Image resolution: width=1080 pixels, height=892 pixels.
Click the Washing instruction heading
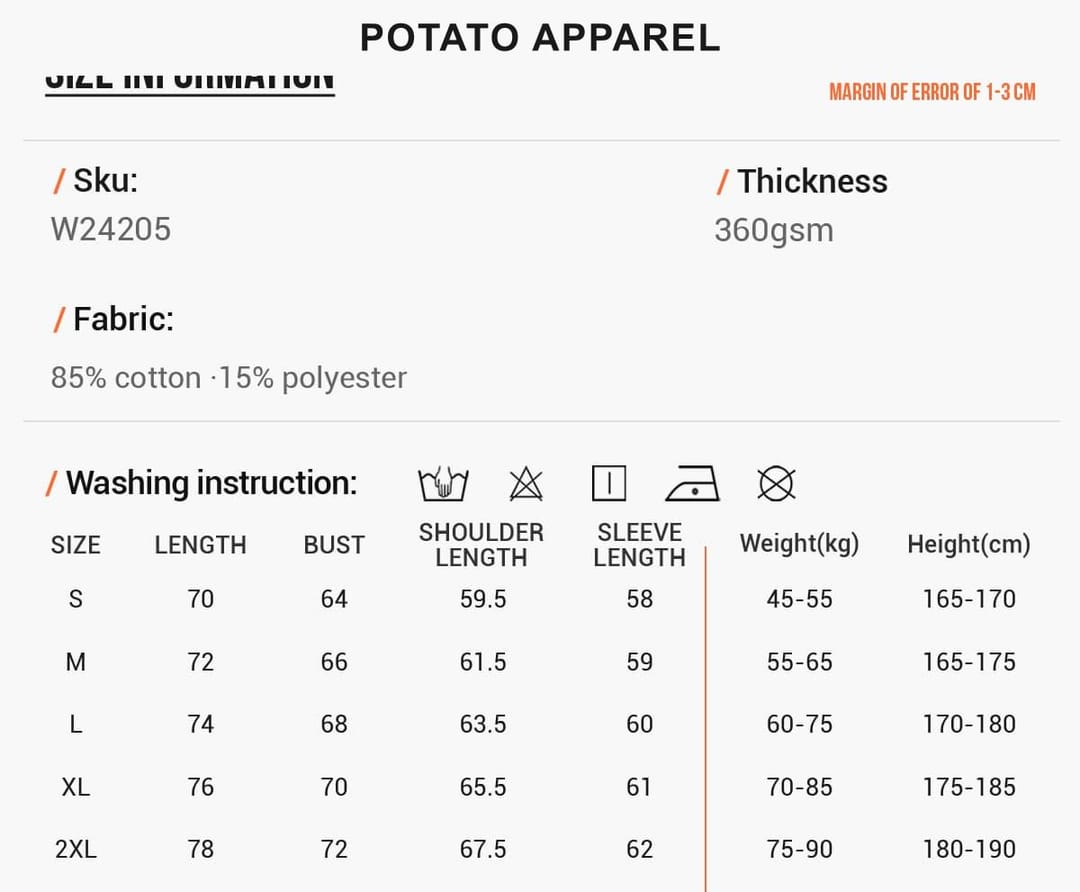pos(211,482)
